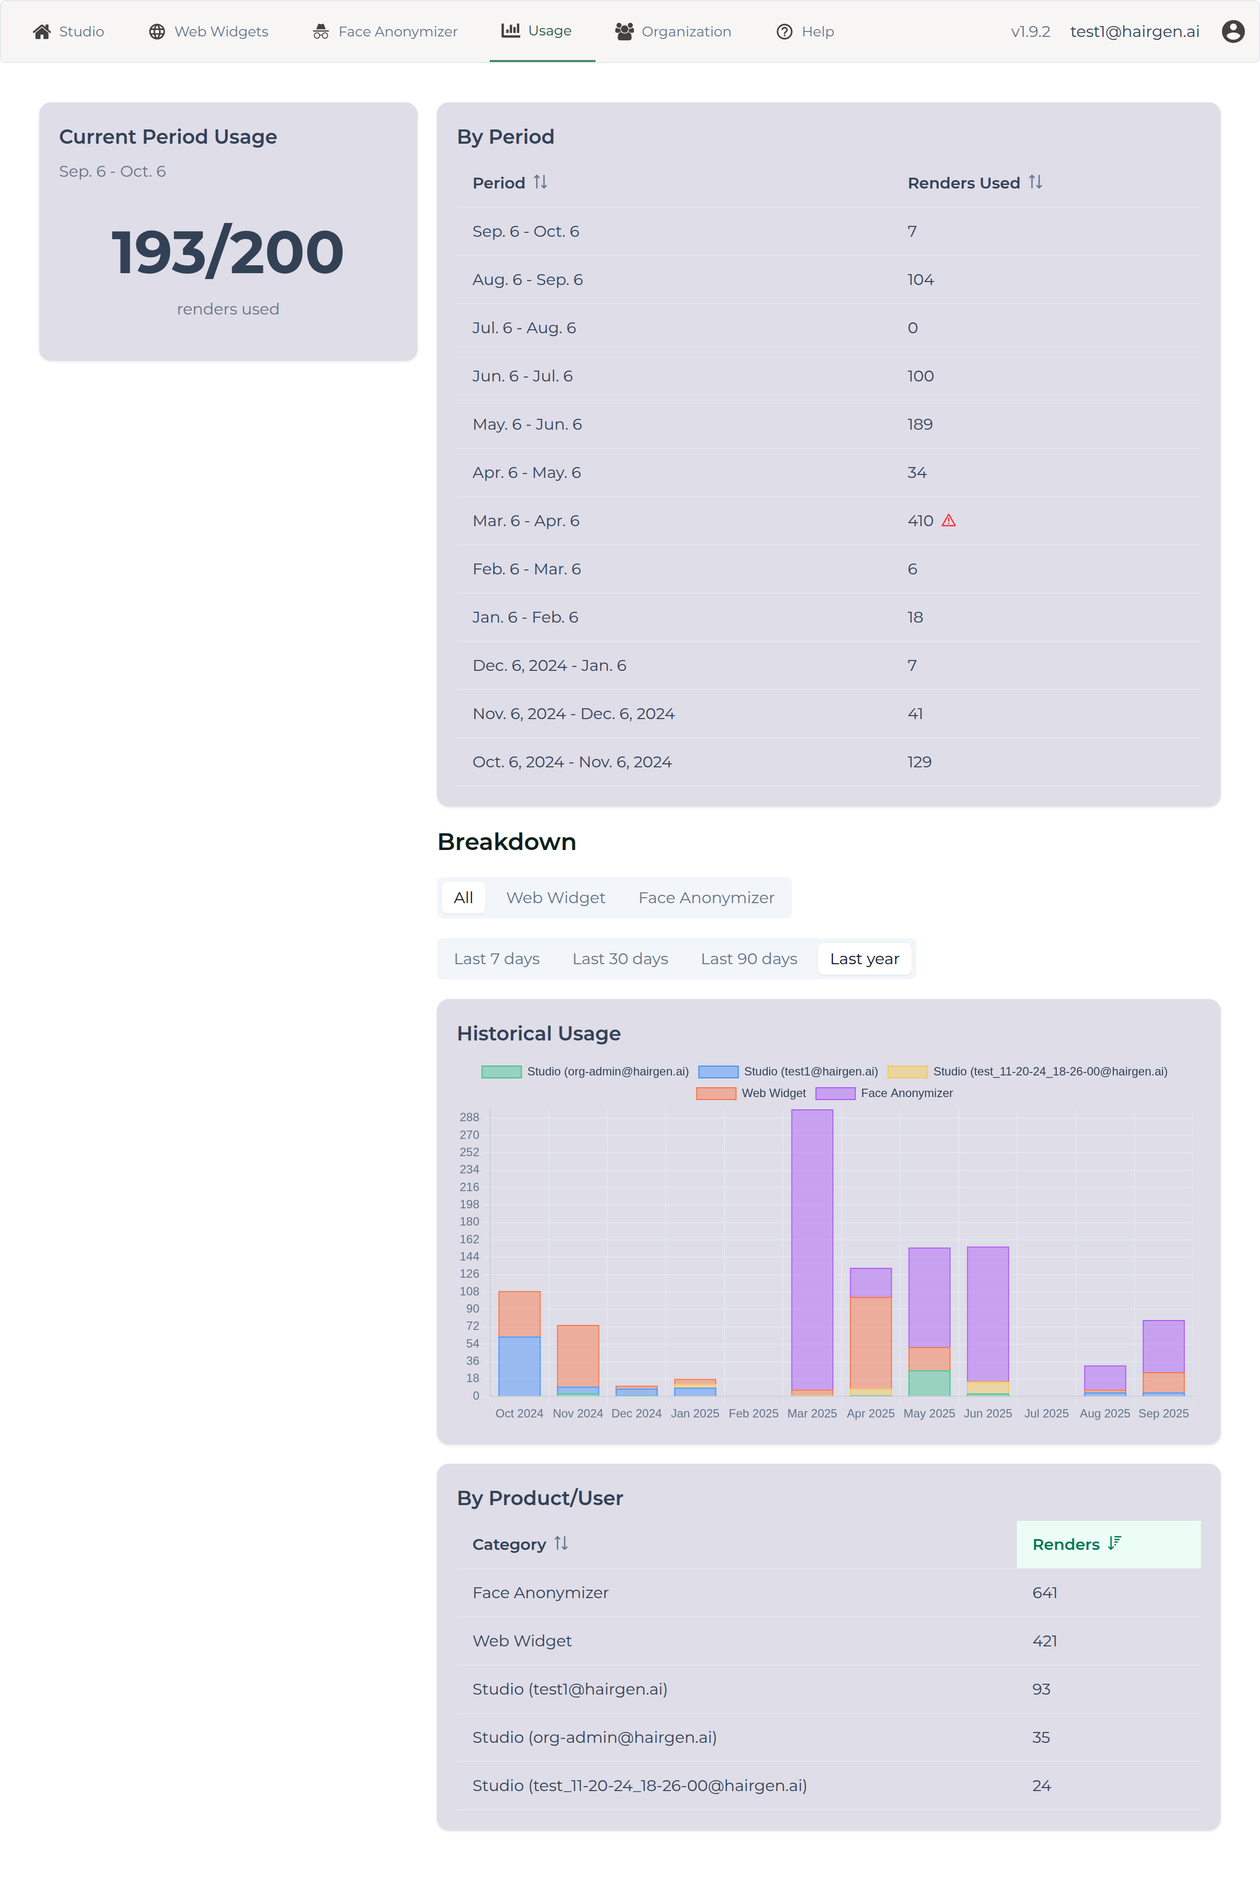Select the All breakdown tab
The image size is (1260, 1889).
point(463,897)
